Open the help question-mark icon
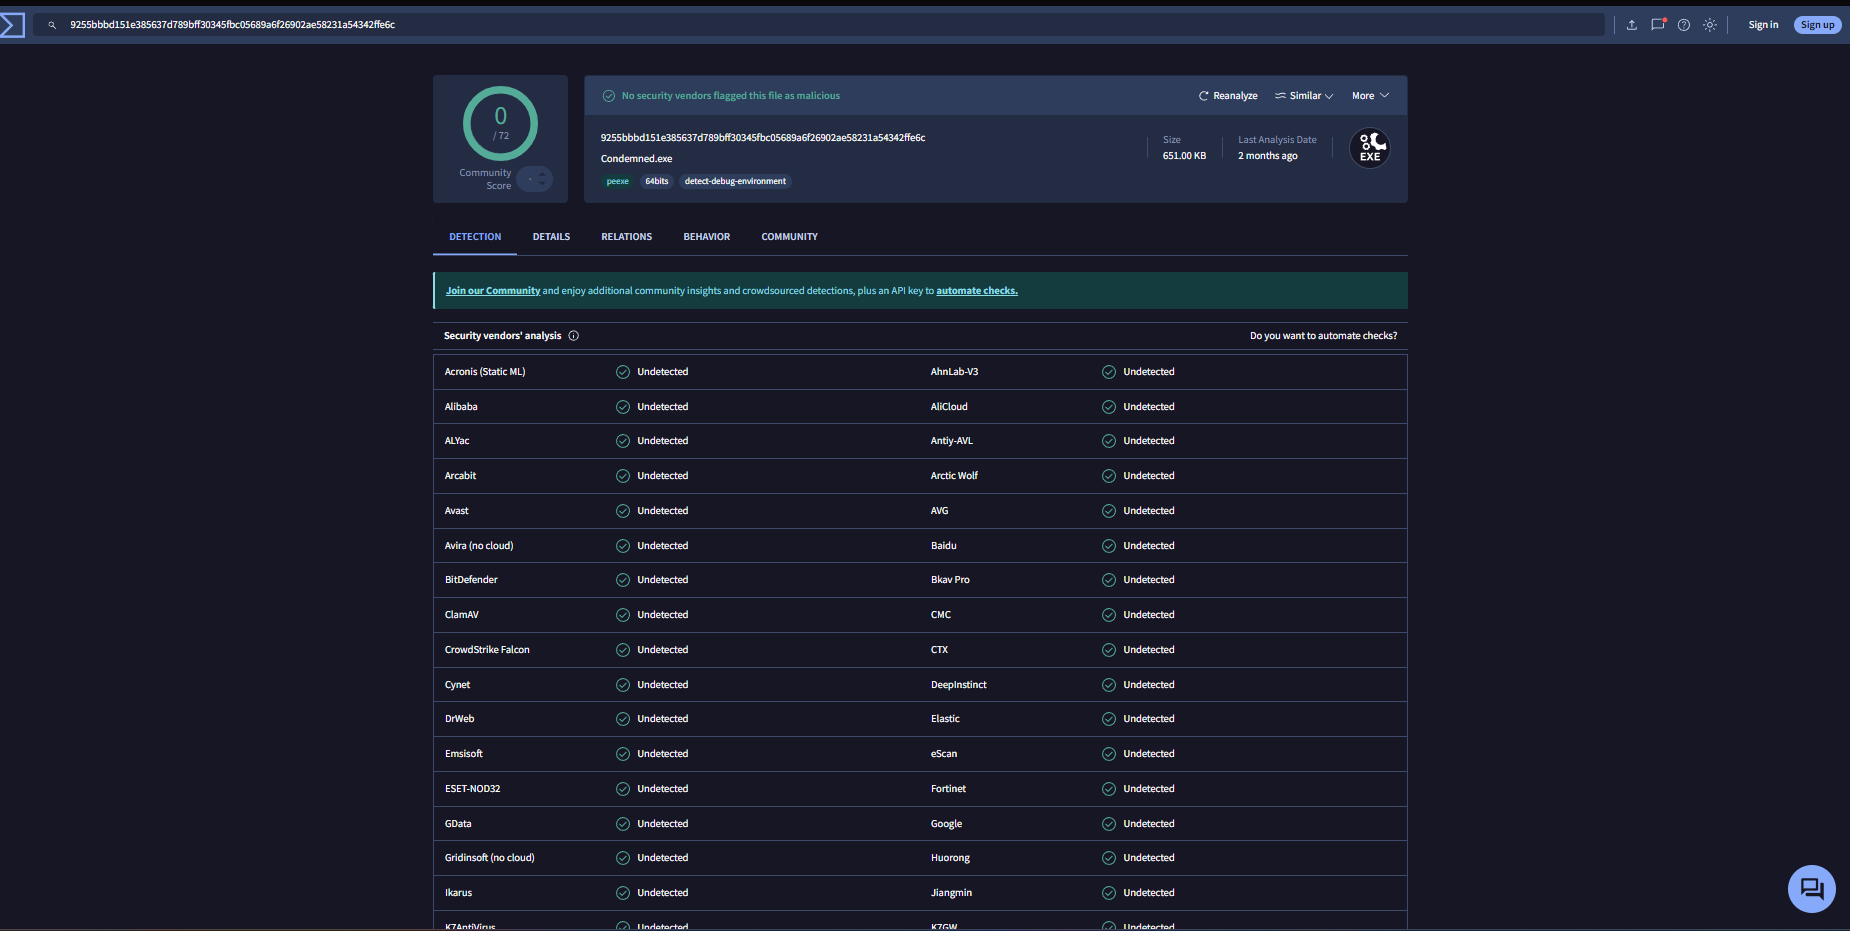 coord(1684,25)
